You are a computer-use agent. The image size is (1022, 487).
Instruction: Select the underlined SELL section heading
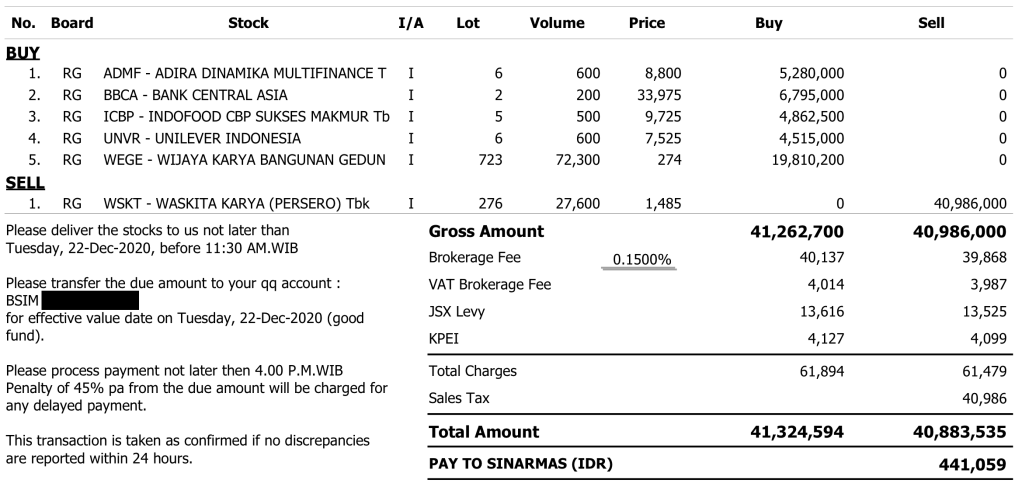(x=24, y=183)
